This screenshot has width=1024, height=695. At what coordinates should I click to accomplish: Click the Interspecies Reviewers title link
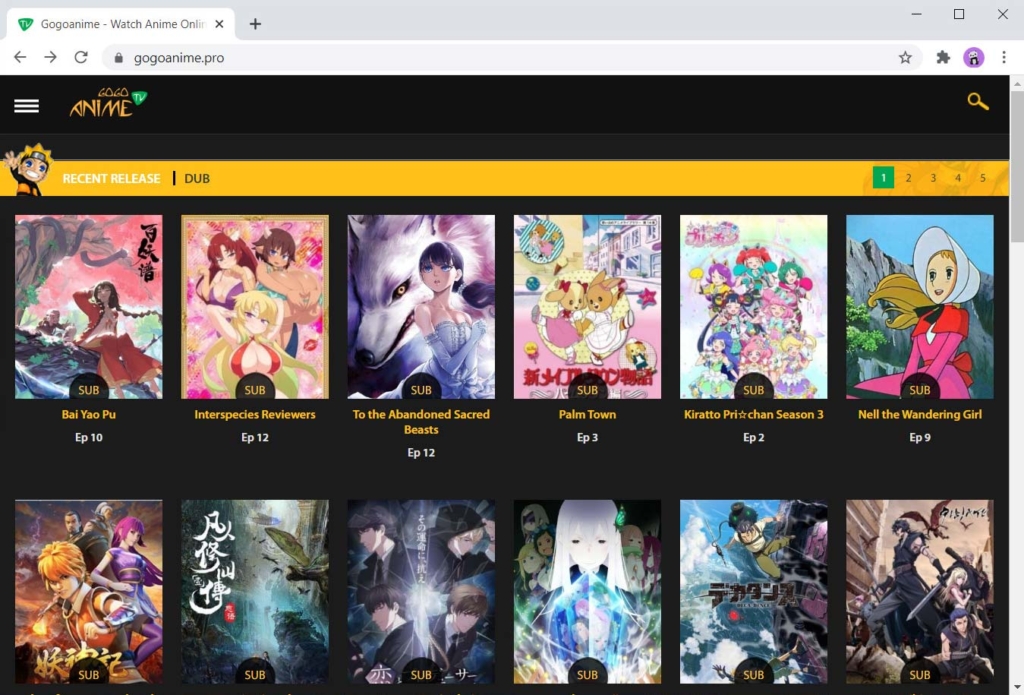255,414
